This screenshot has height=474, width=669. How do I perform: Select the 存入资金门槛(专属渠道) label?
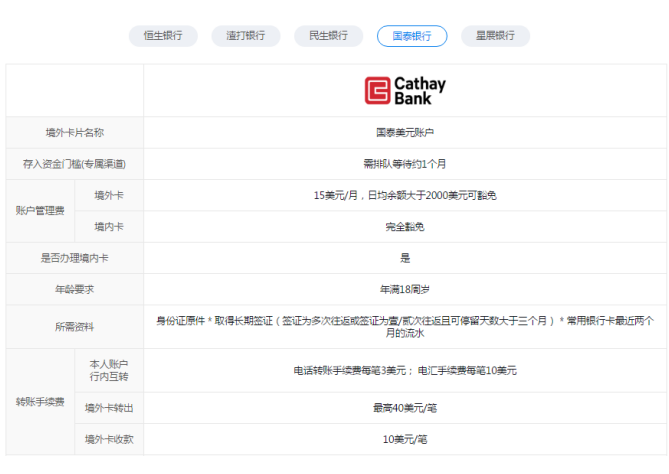[75, 164]
